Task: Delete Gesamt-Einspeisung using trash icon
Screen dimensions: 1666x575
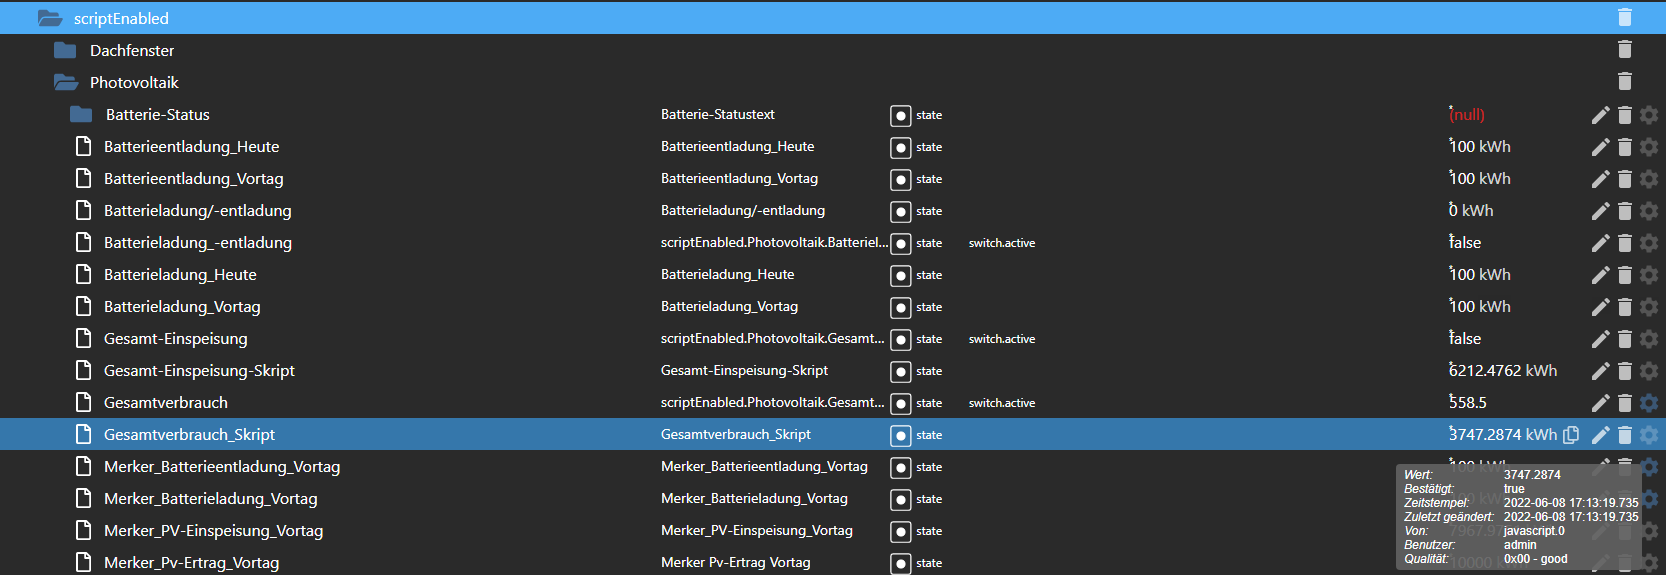Action: coord(1625,339)
